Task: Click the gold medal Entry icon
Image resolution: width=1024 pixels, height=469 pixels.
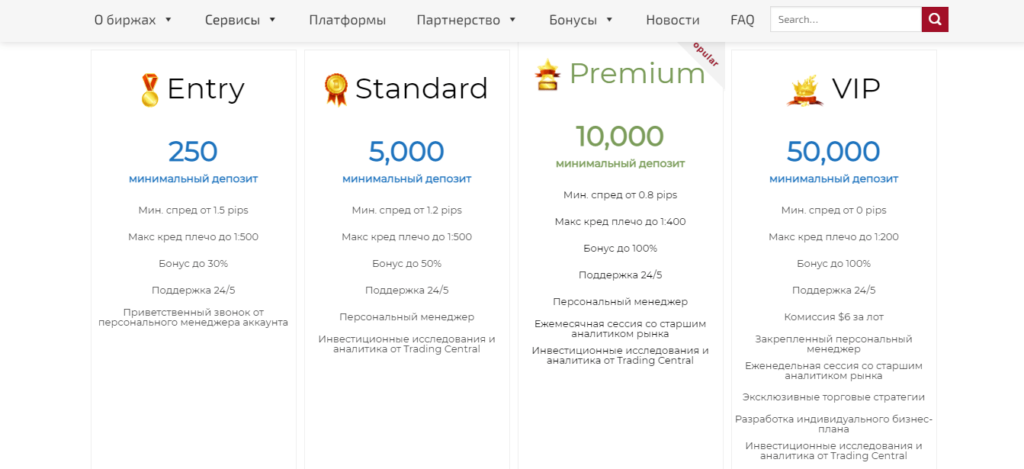Action: click(150, 90)
